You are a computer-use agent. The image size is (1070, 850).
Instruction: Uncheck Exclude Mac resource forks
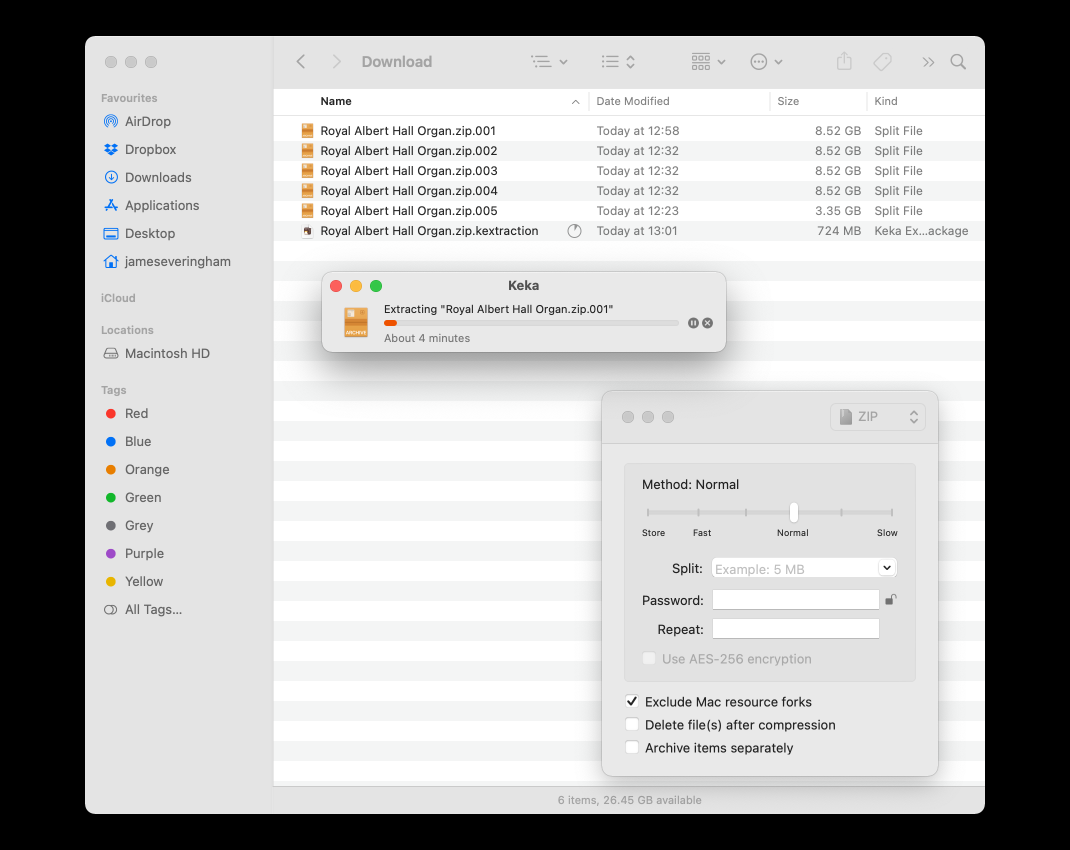tap(632, 701)
